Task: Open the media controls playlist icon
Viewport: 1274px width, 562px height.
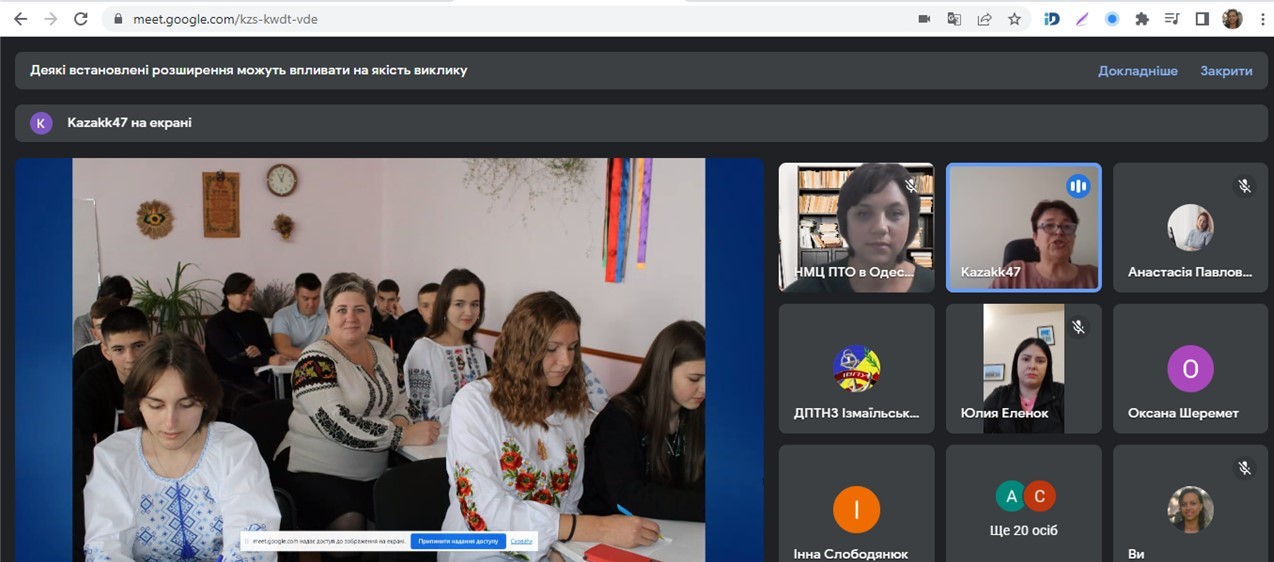Action: click(x=1172, y=19)
